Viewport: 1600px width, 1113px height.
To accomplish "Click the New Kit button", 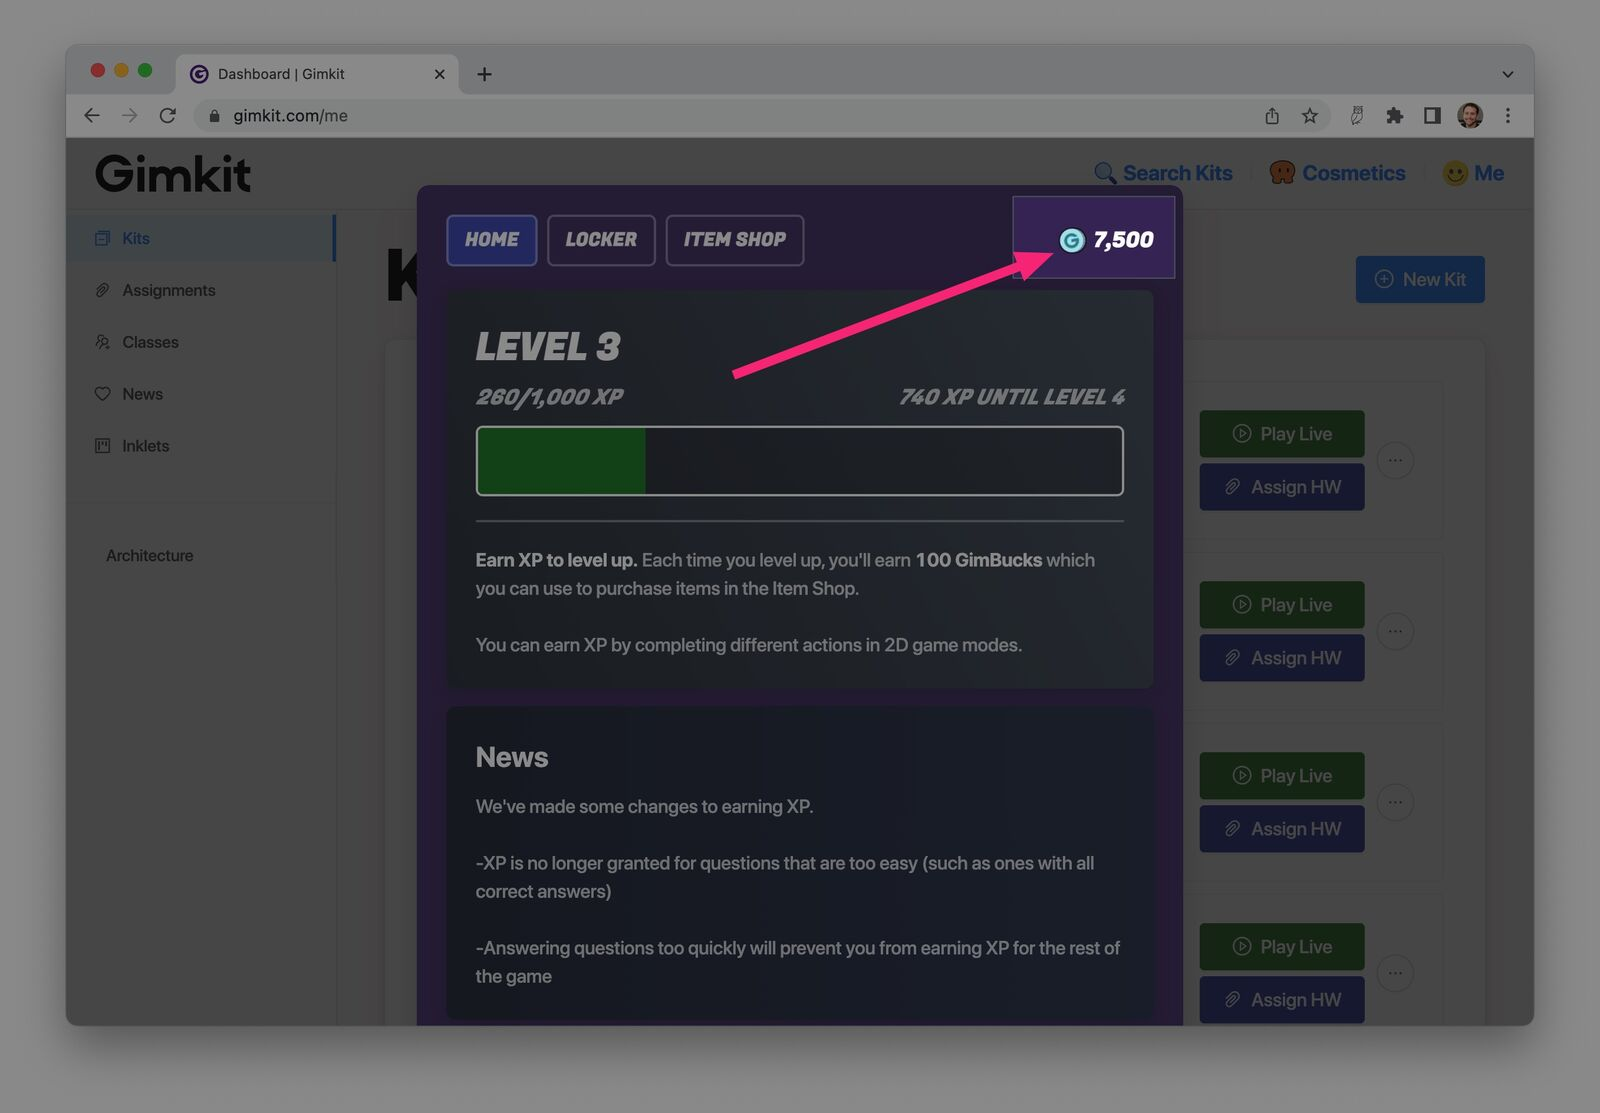I will point(1420,279).
